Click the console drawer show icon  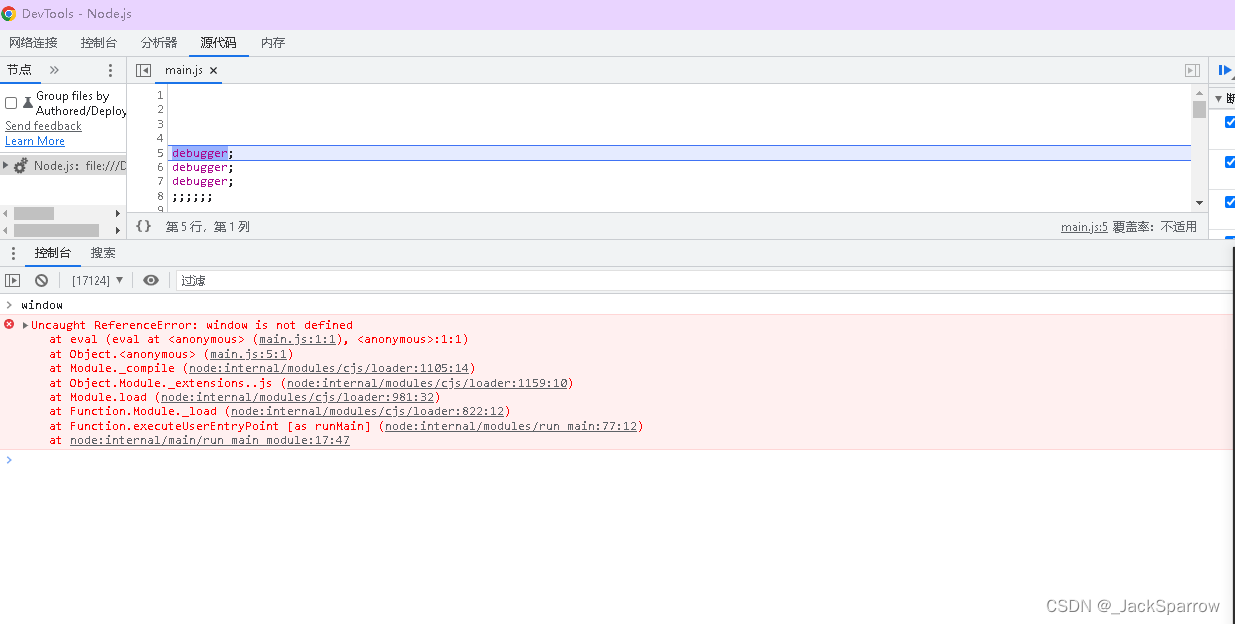point(12,280)
